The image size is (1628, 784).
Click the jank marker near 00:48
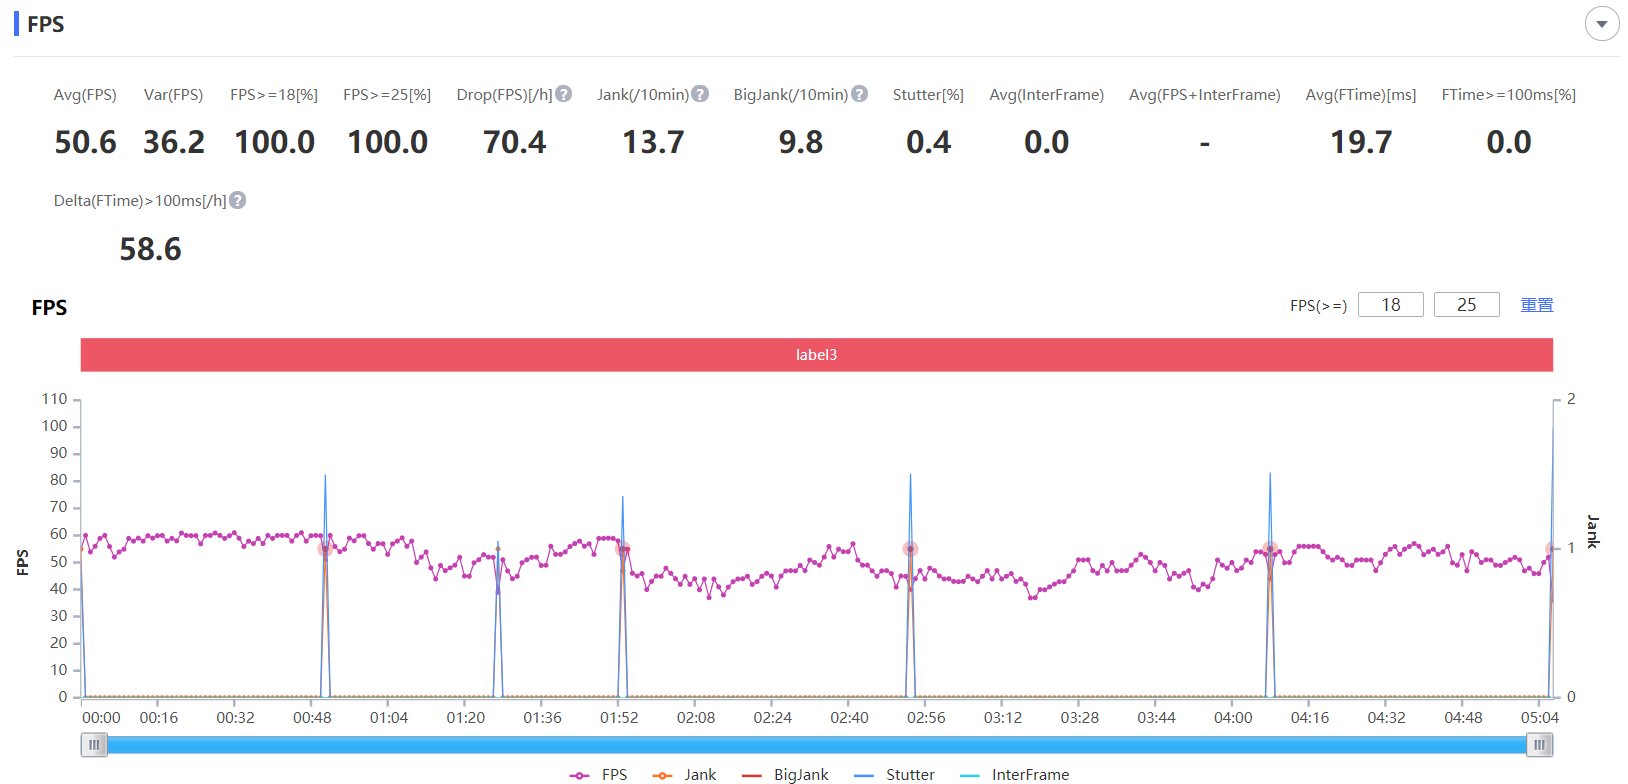pos(325,549)
